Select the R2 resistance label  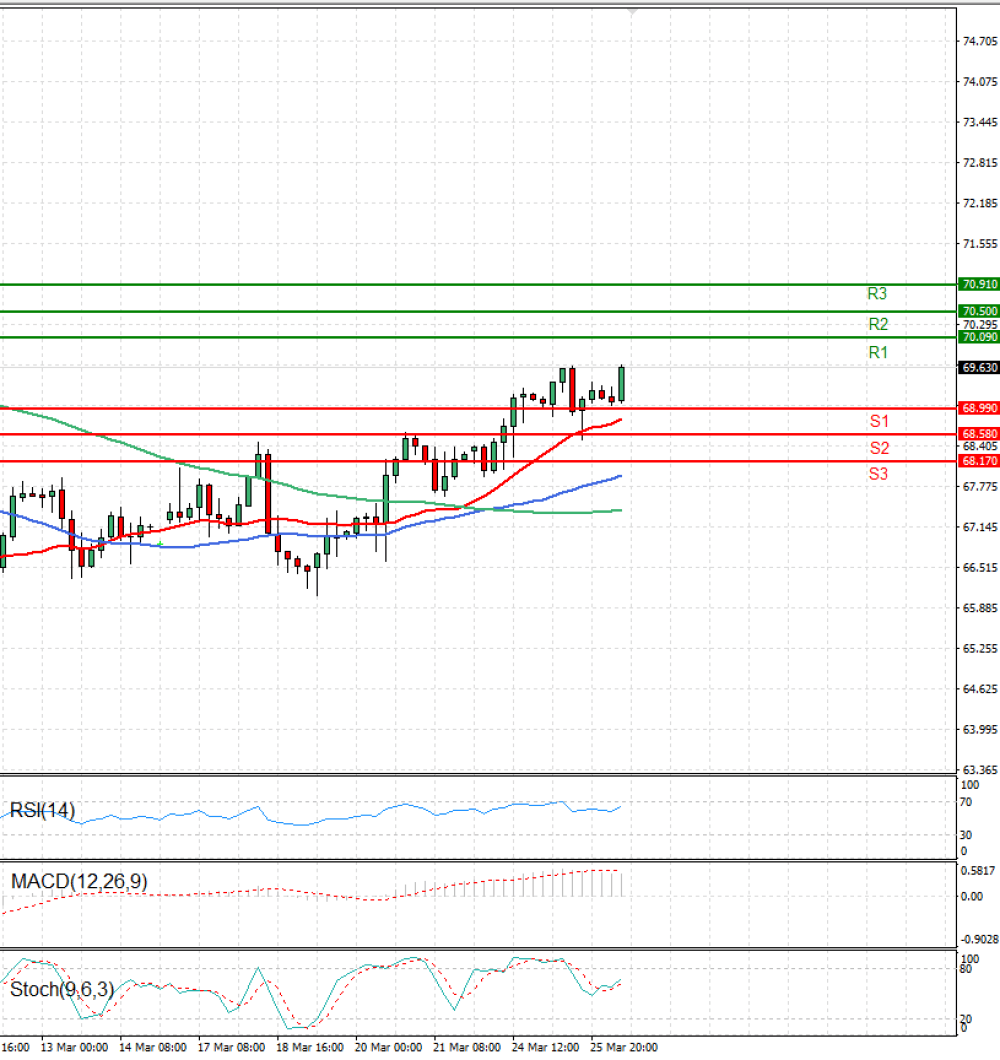coord(878,324)
